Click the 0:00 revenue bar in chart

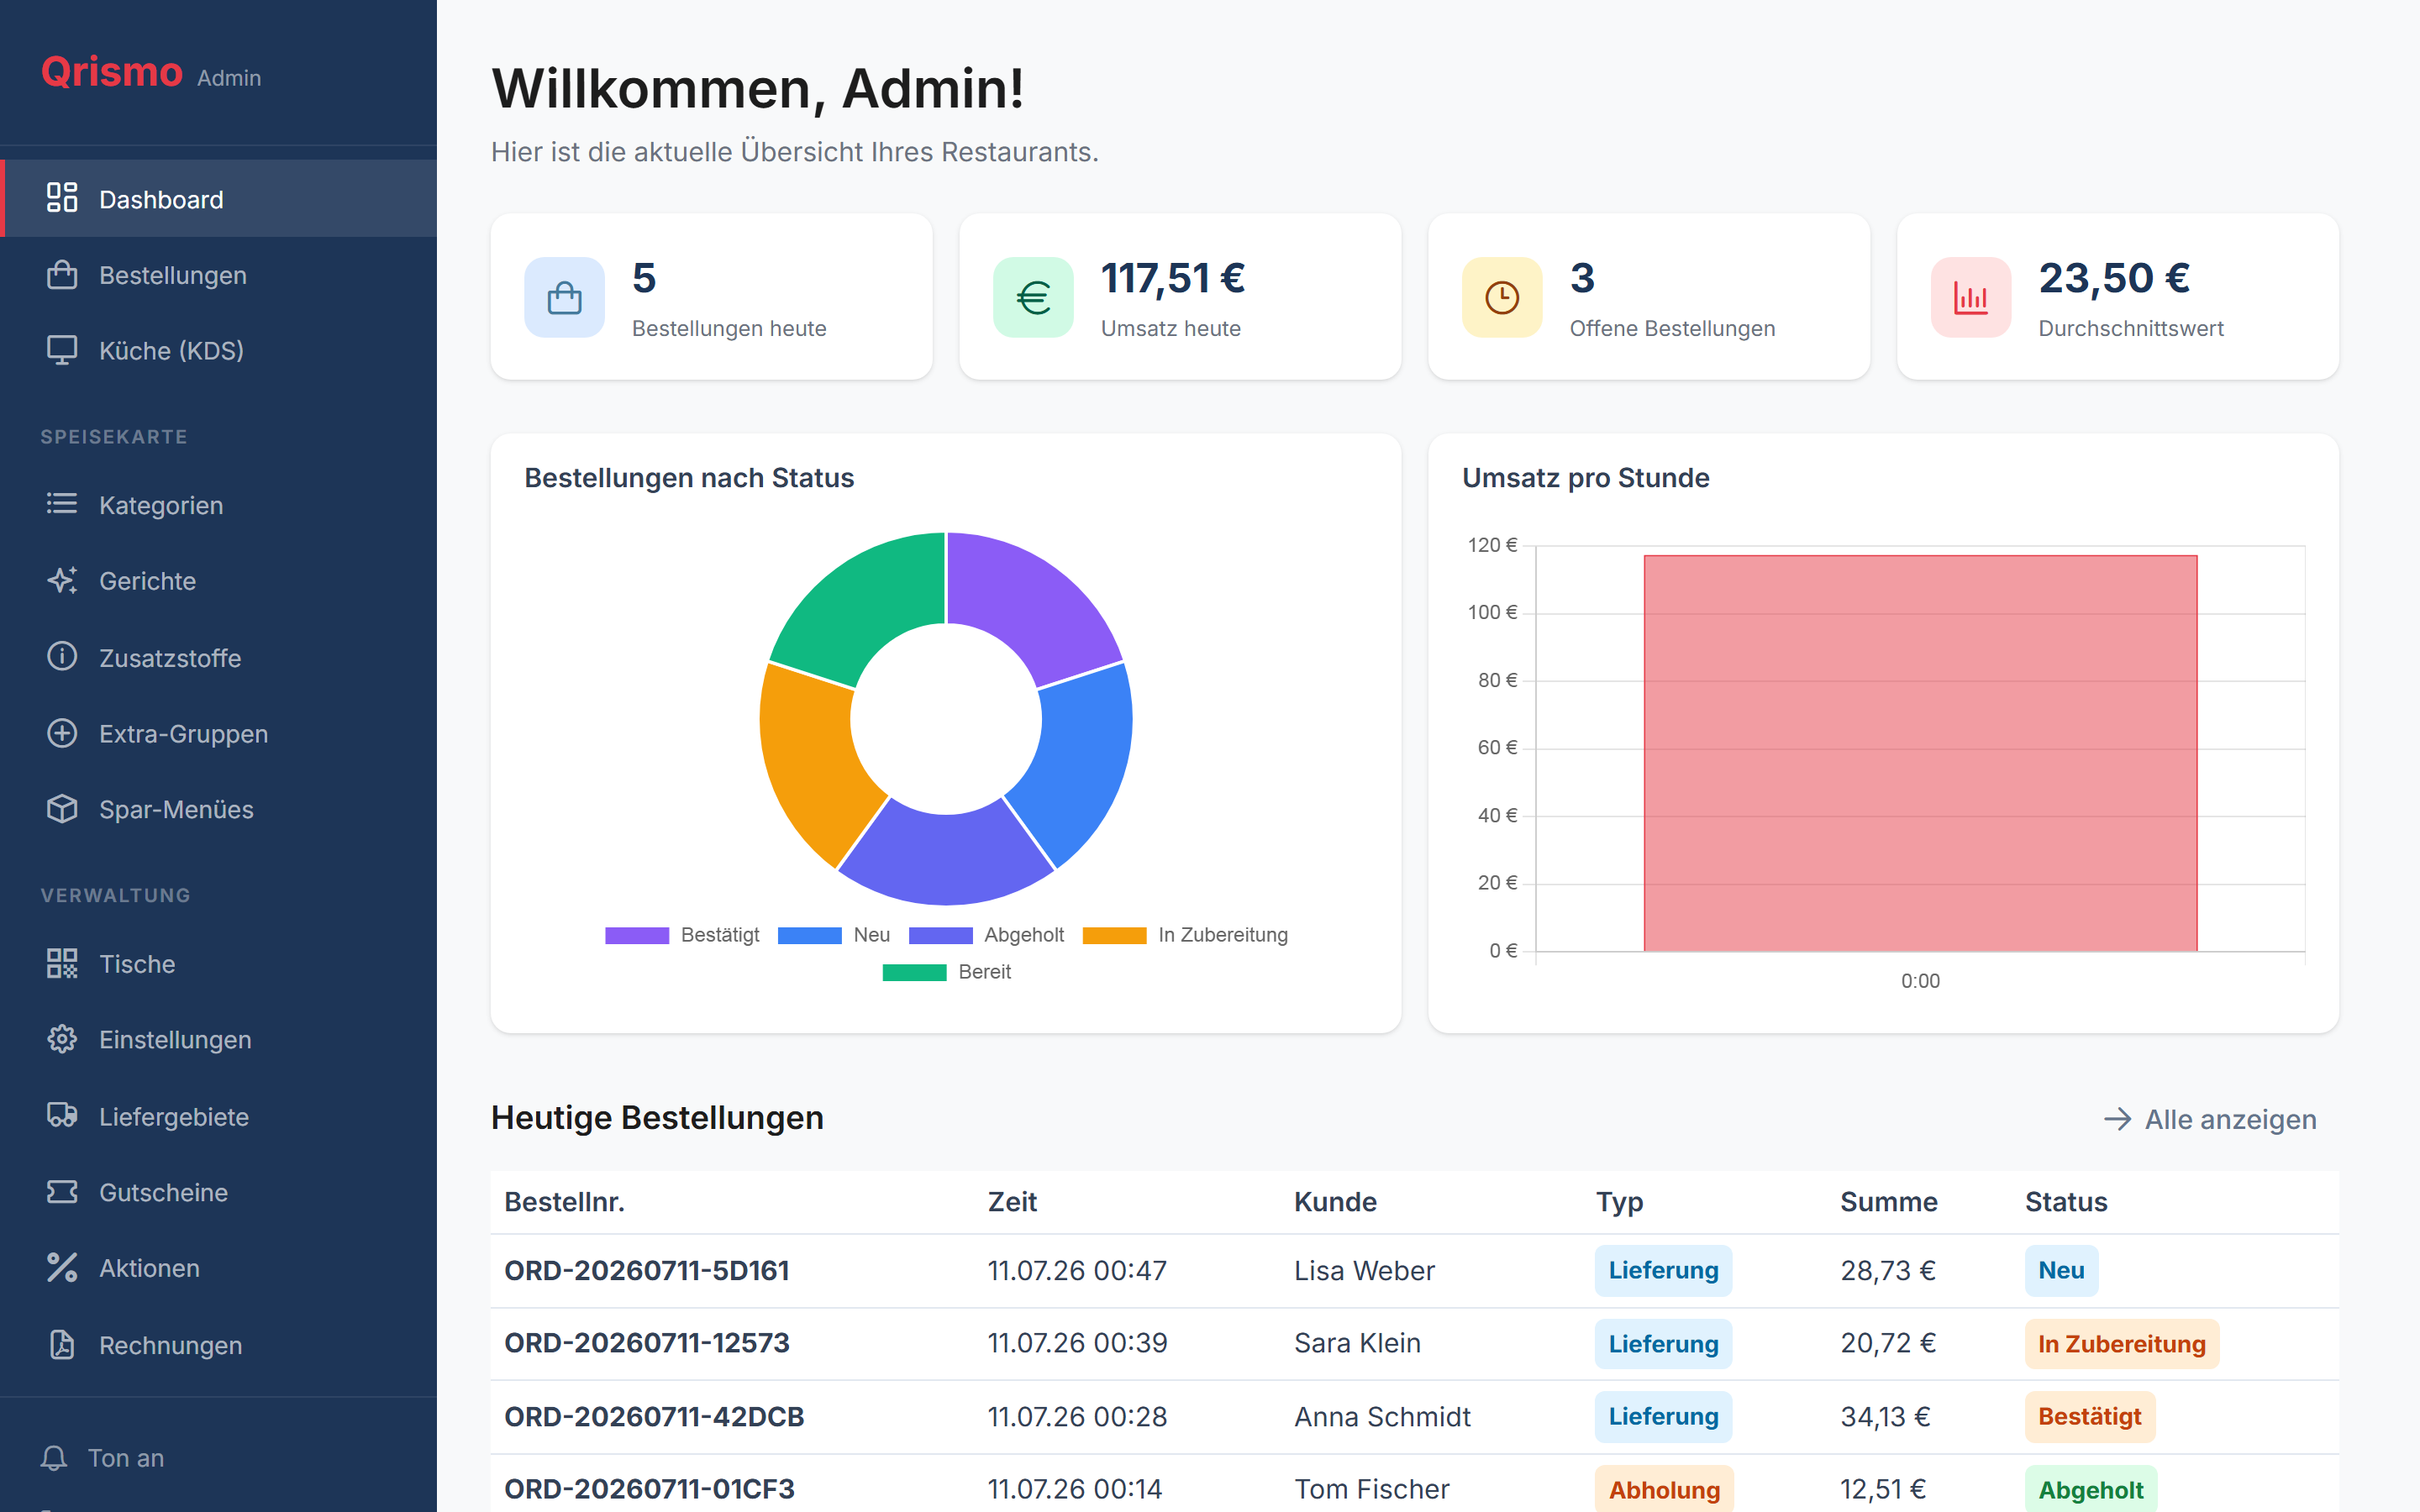click(x=1920, y=753)
